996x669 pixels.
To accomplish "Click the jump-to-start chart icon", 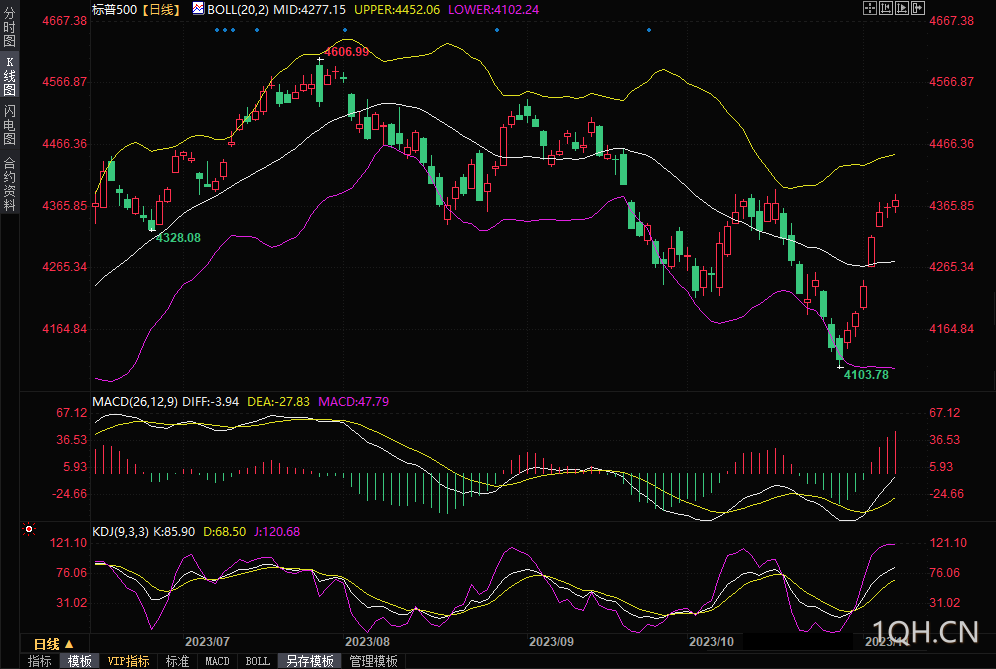I will pos(885,8).
